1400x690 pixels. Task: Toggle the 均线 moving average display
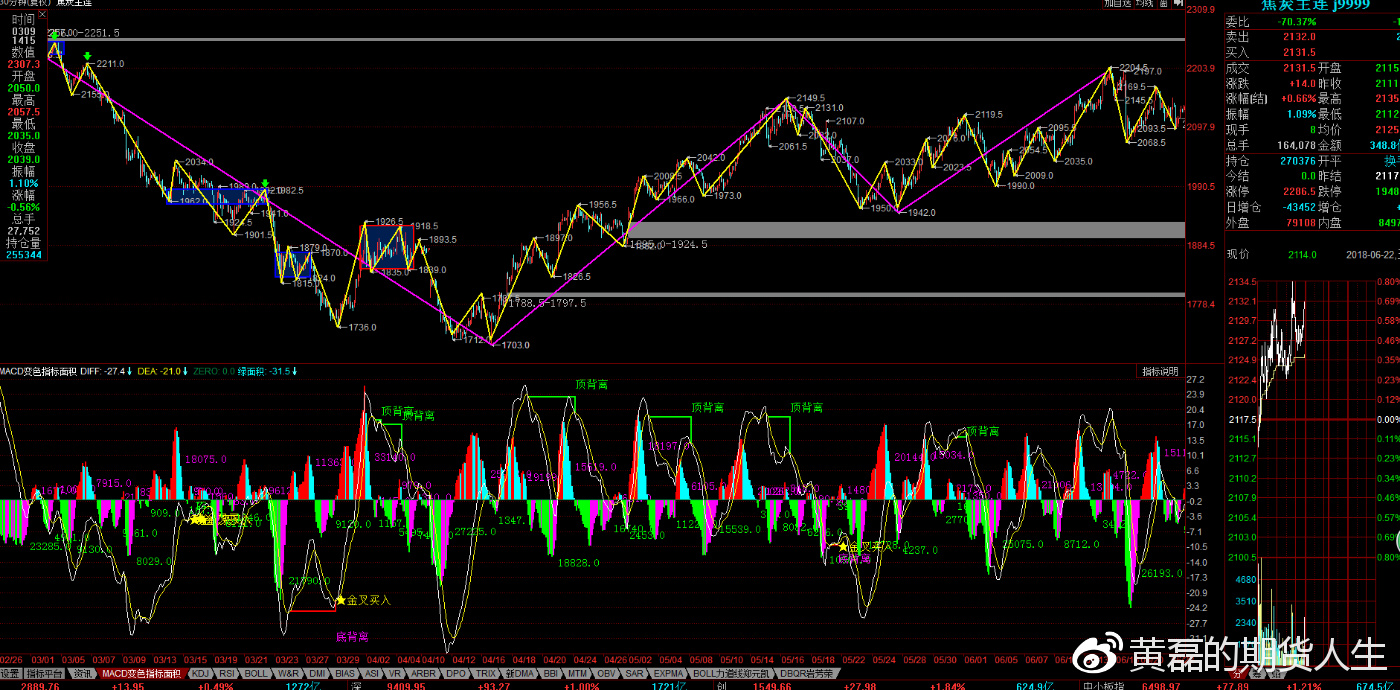pos(1145,4)
